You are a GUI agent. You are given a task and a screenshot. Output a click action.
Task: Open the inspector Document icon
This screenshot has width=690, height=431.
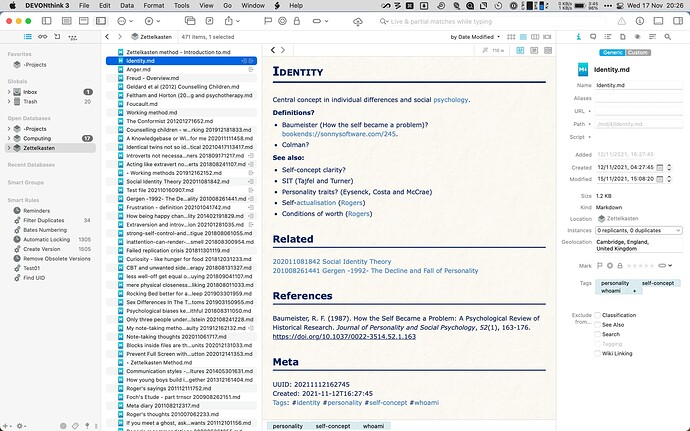[x=623, y=37]
